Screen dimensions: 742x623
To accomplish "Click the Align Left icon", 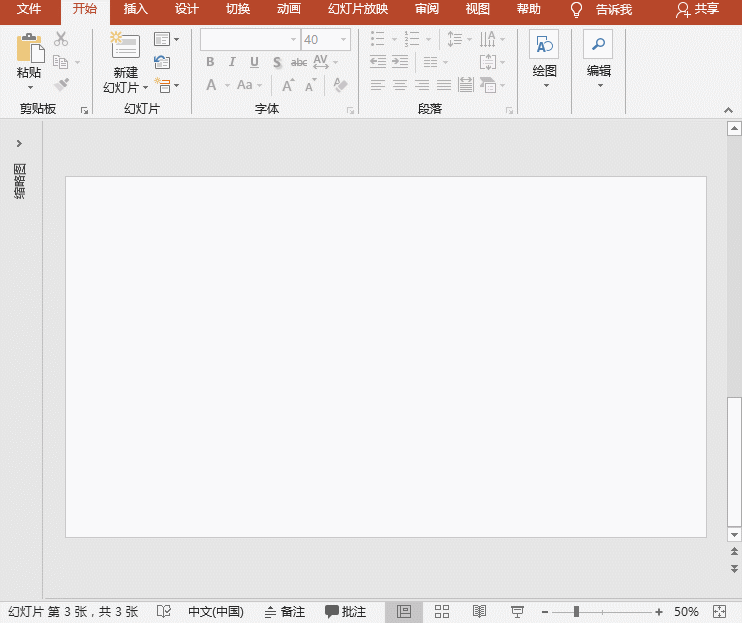I will [378, 85].
